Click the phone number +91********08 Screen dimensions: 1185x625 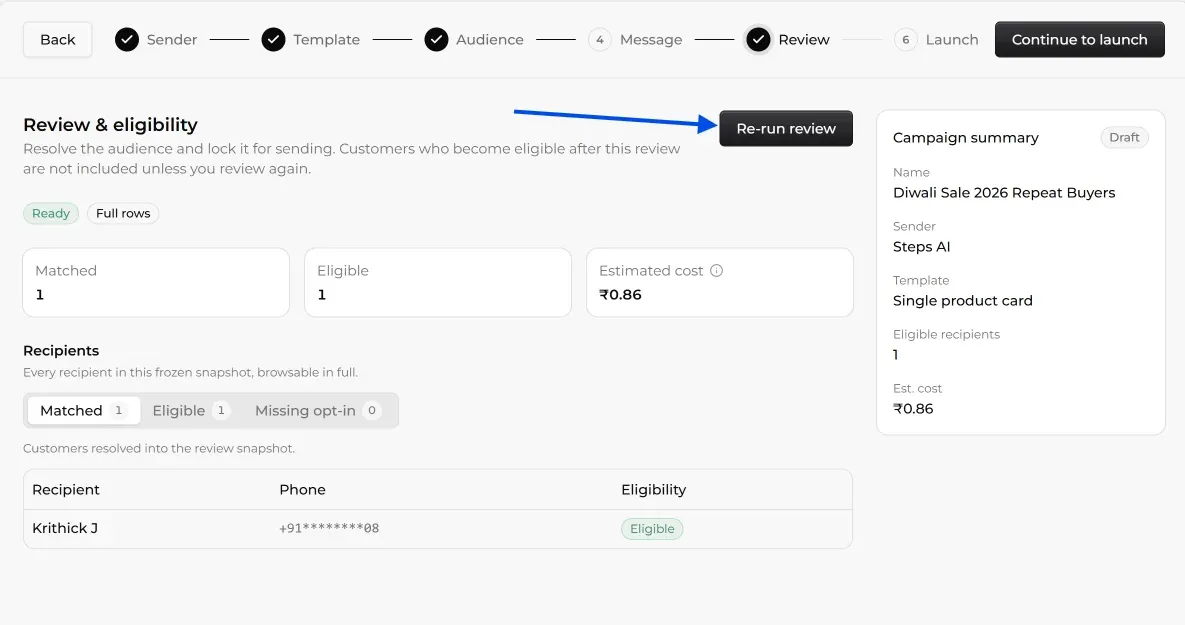[x=329, y=528]
